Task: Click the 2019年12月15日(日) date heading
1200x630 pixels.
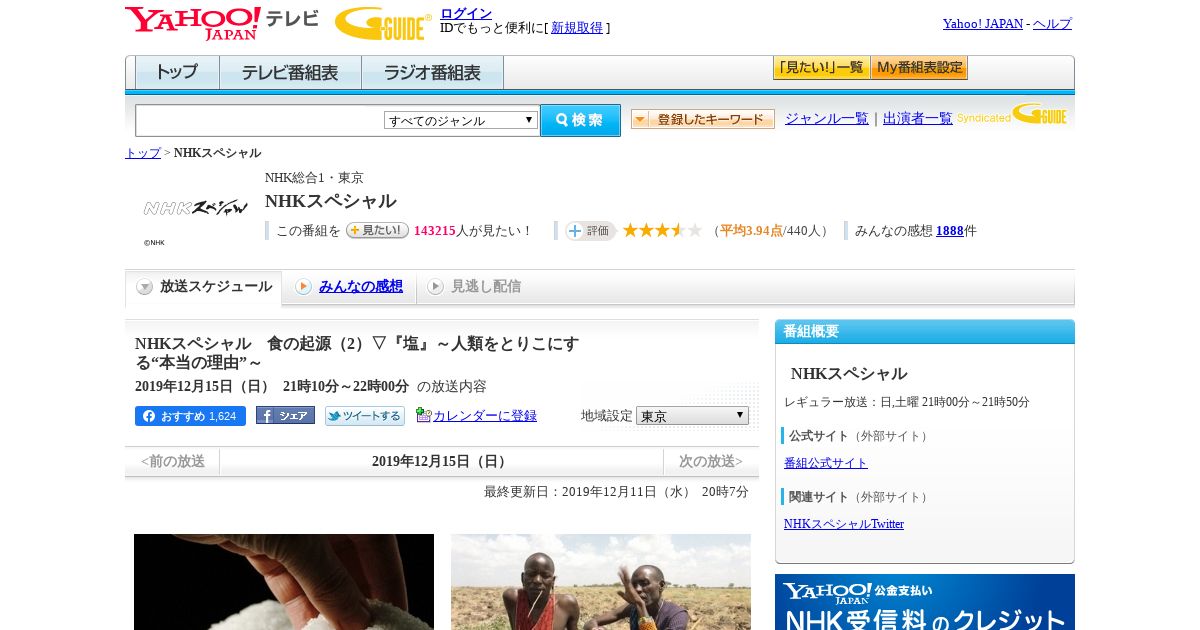Action: pyautogui.click(x=441, y=461)
